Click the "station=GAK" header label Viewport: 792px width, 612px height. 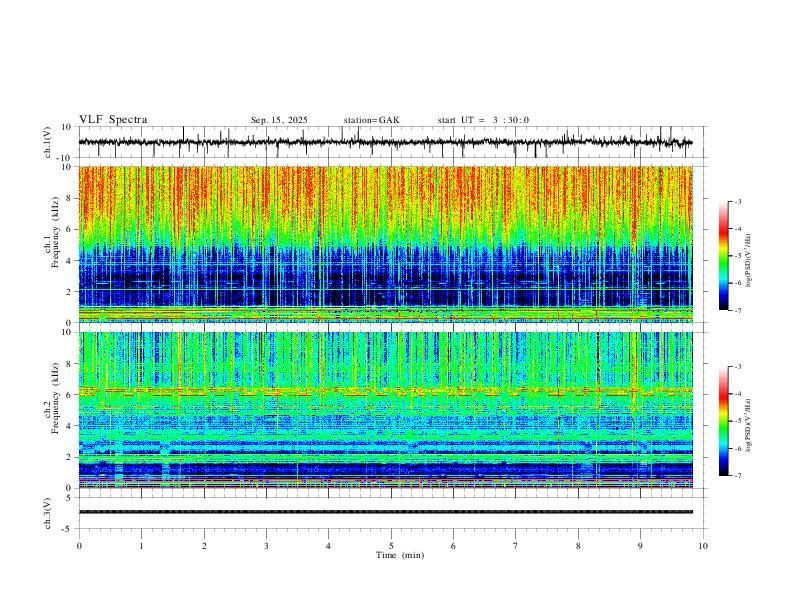371,120
